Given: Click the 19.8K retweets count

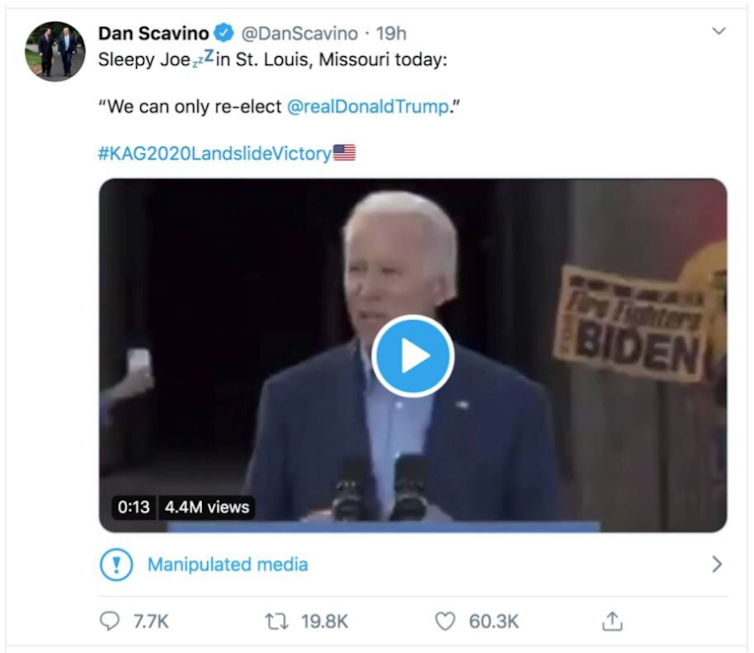Looking at the screenshot, I should coord(324,621).
